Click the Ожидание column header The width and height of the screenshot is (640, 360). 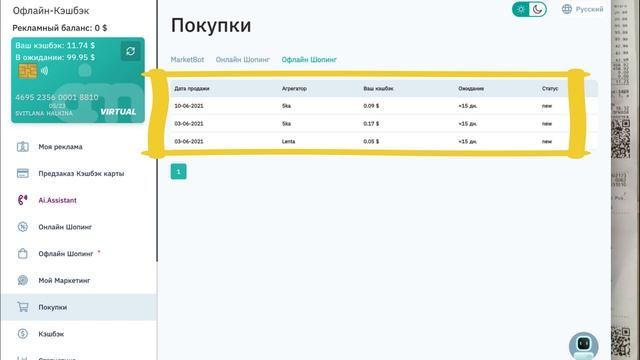(471, 89)
